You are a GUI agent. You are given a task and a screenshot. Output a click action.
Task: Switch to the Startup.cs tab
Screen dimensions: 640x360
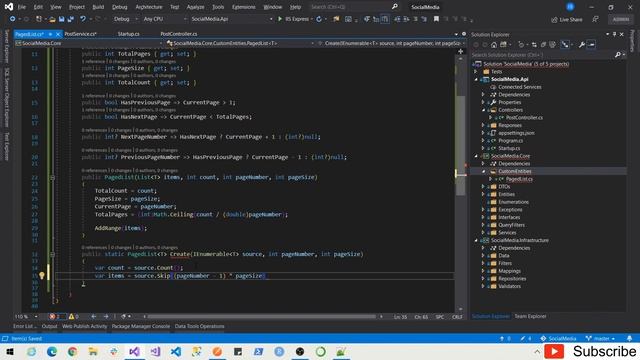[129, 34]
